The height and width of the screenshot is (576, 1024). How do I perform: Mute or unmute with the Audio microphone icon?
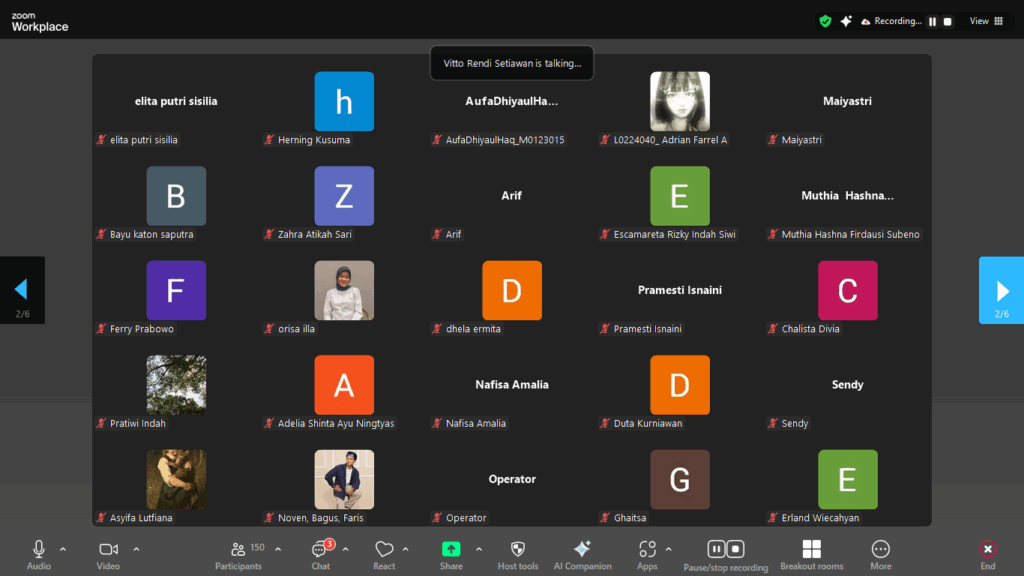(x=39, y=549)
